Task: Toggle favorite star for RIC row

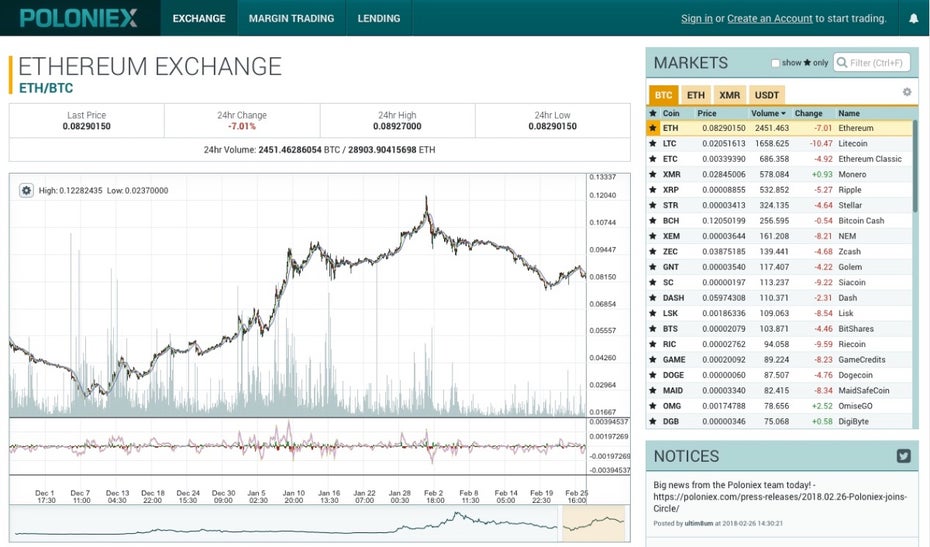Action: tap(653, 344)
